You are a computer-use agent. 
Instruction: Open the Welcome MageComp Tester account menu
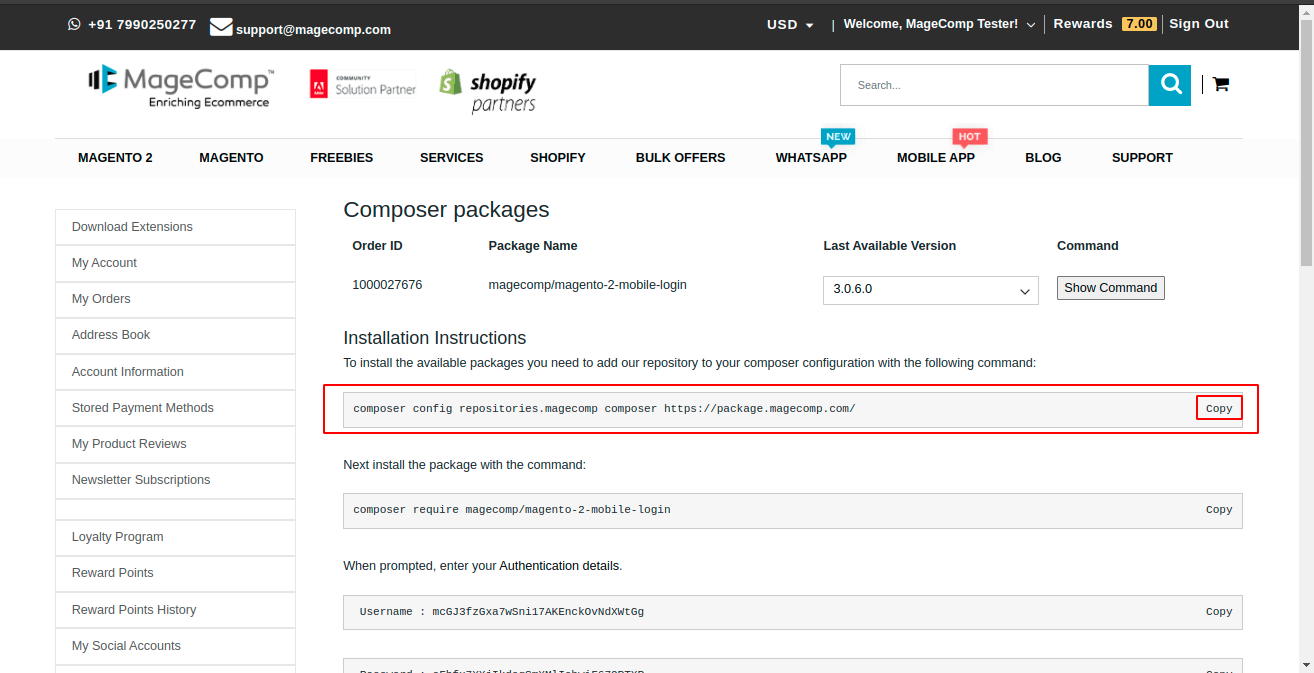[x=939, y=24]
